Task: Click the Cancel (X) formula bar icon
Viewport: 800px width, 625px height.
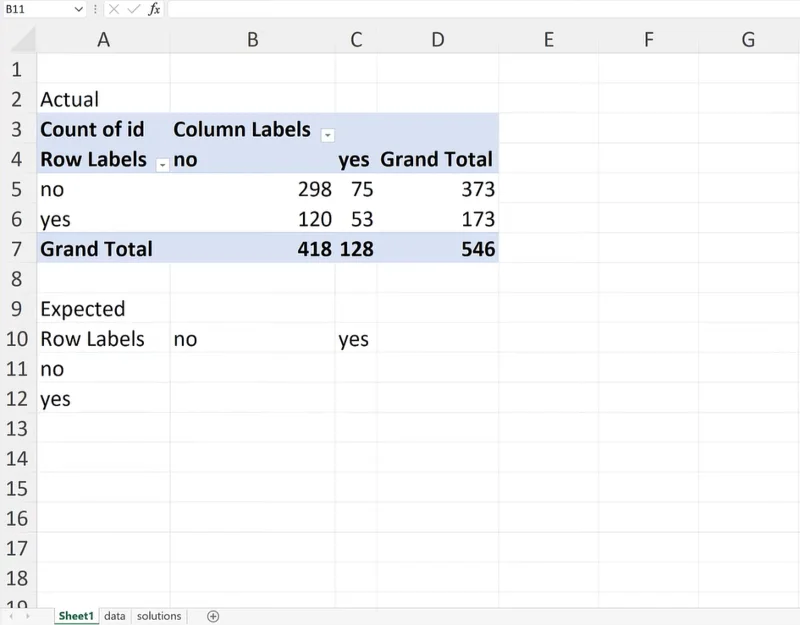Action: [114, 9]
